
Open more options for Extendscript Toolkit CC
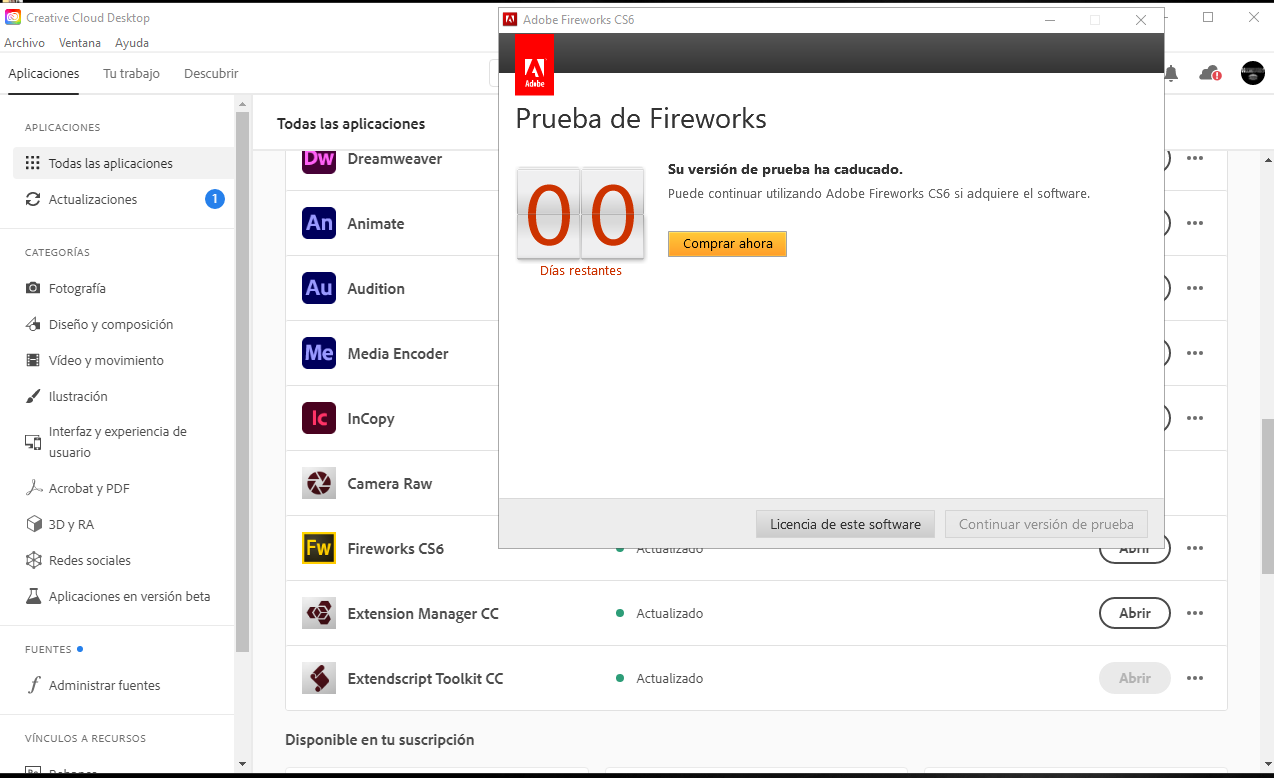[x=1194, y=678]
